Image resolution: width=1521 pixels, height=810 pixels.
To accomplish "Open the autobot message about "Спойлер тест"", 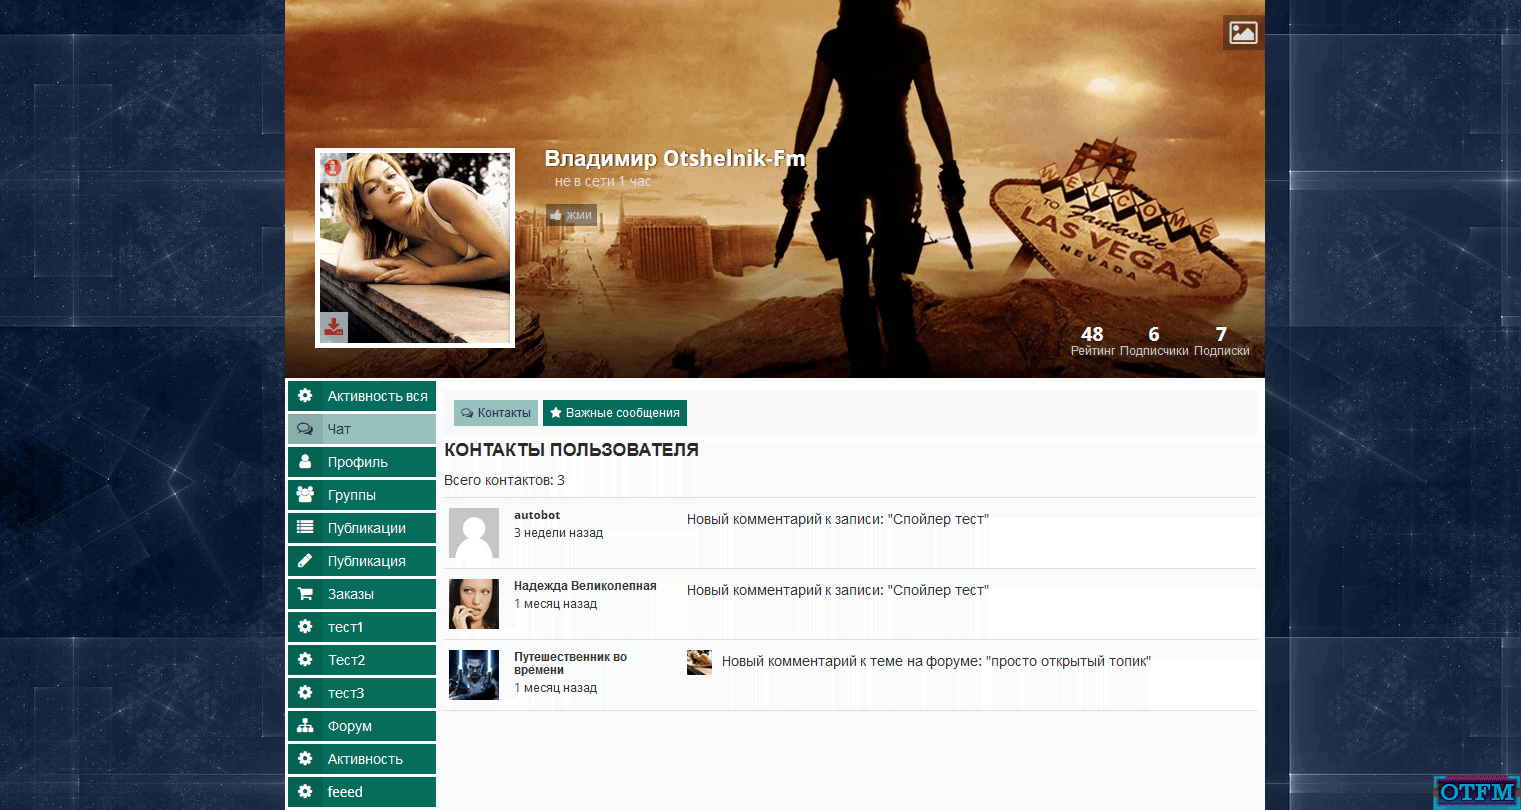I will [x=838, y=519].
